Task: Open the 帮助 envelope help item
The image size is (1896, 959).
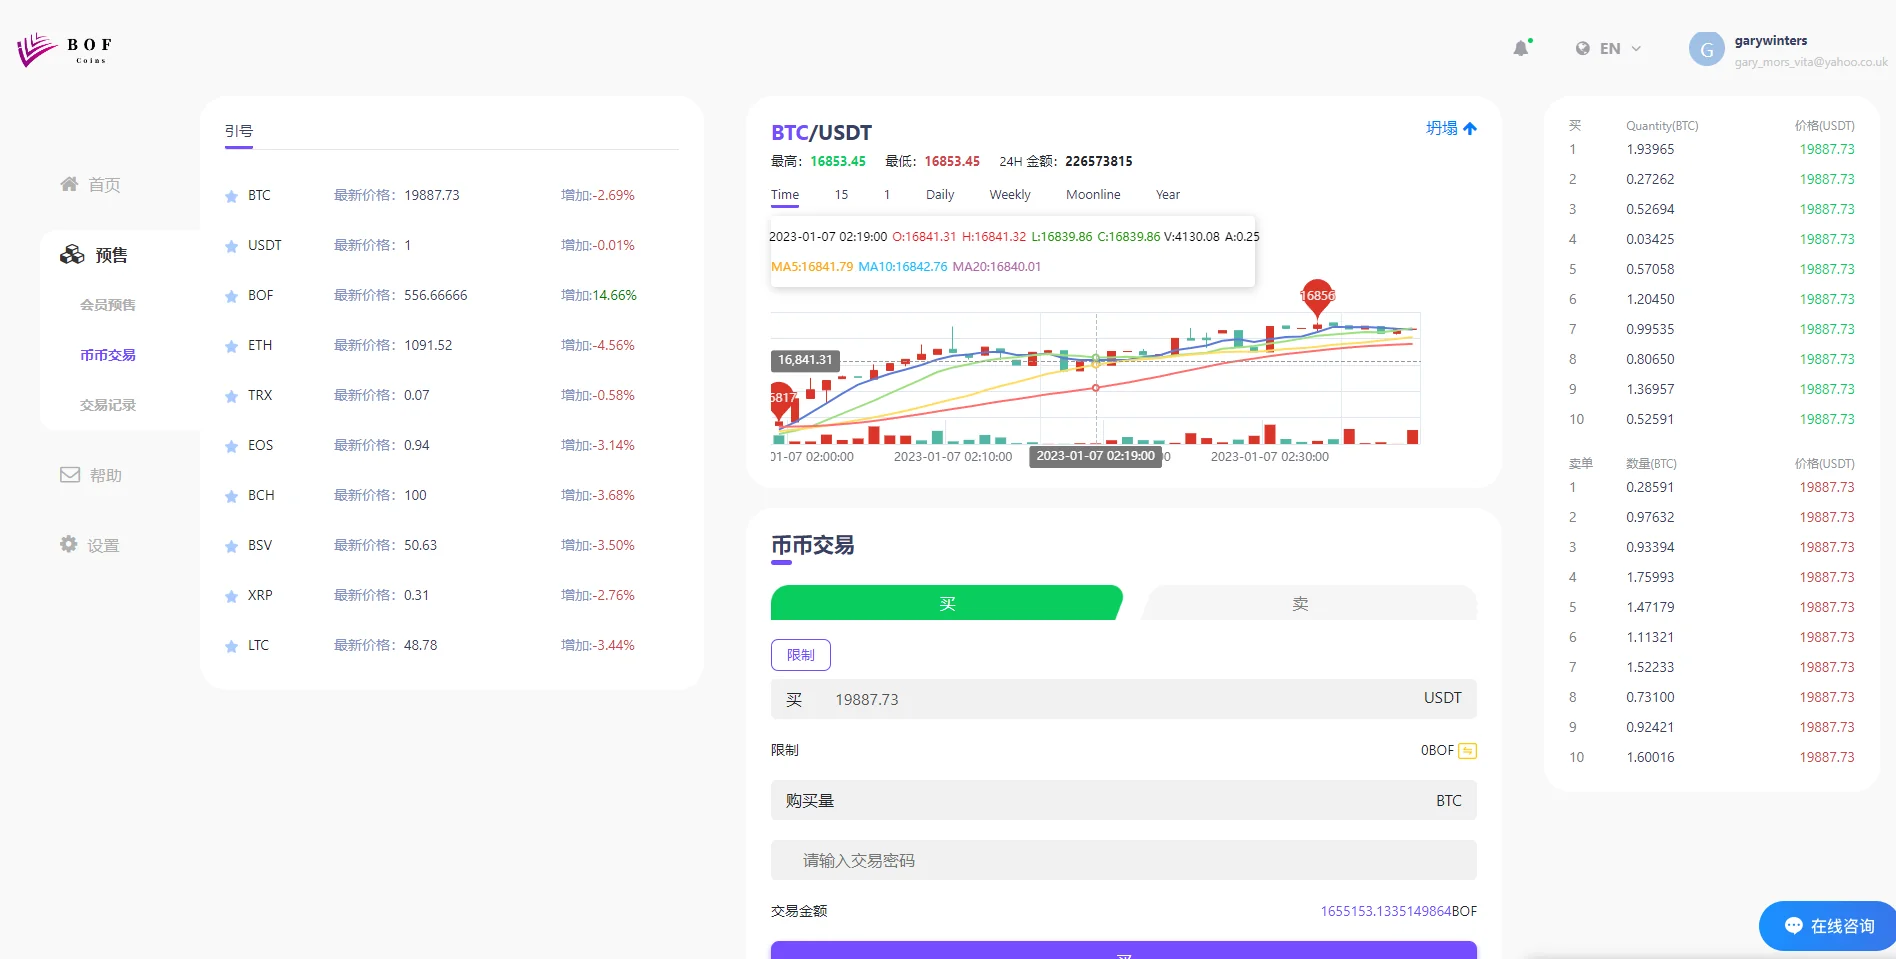Action: pos(70,475)
